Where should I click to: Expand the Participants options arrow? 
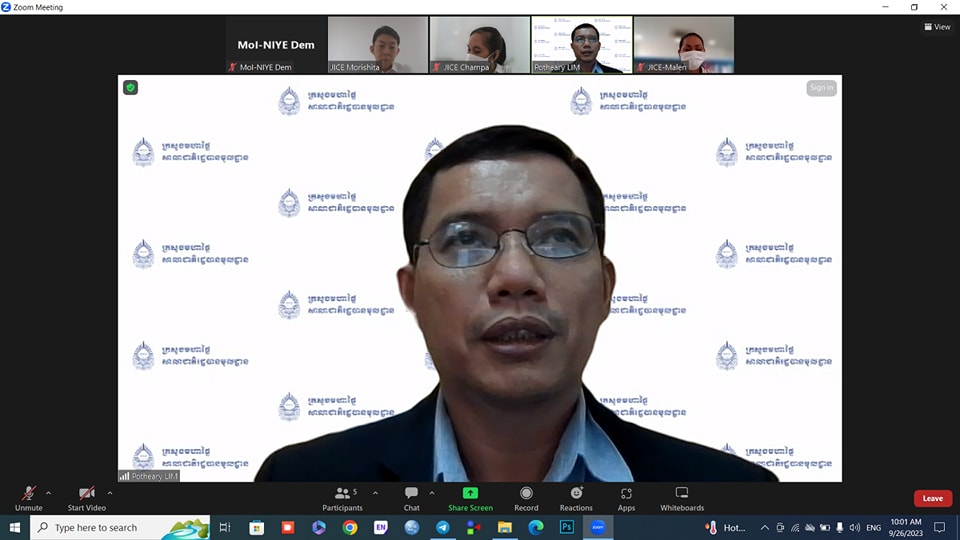point(375,493)
